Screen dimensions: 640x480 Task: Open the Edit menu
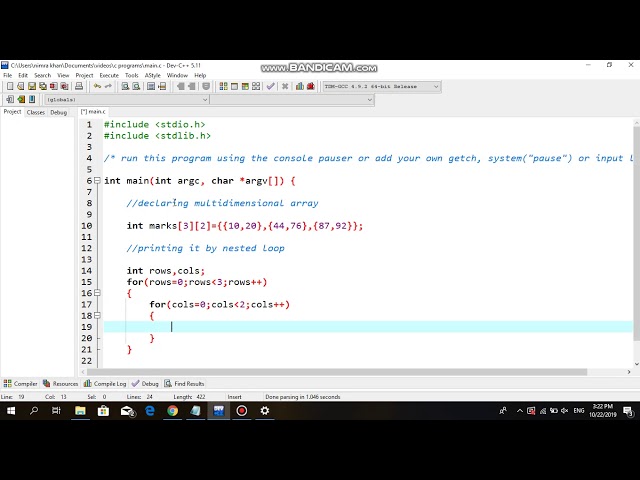point(23,75)
